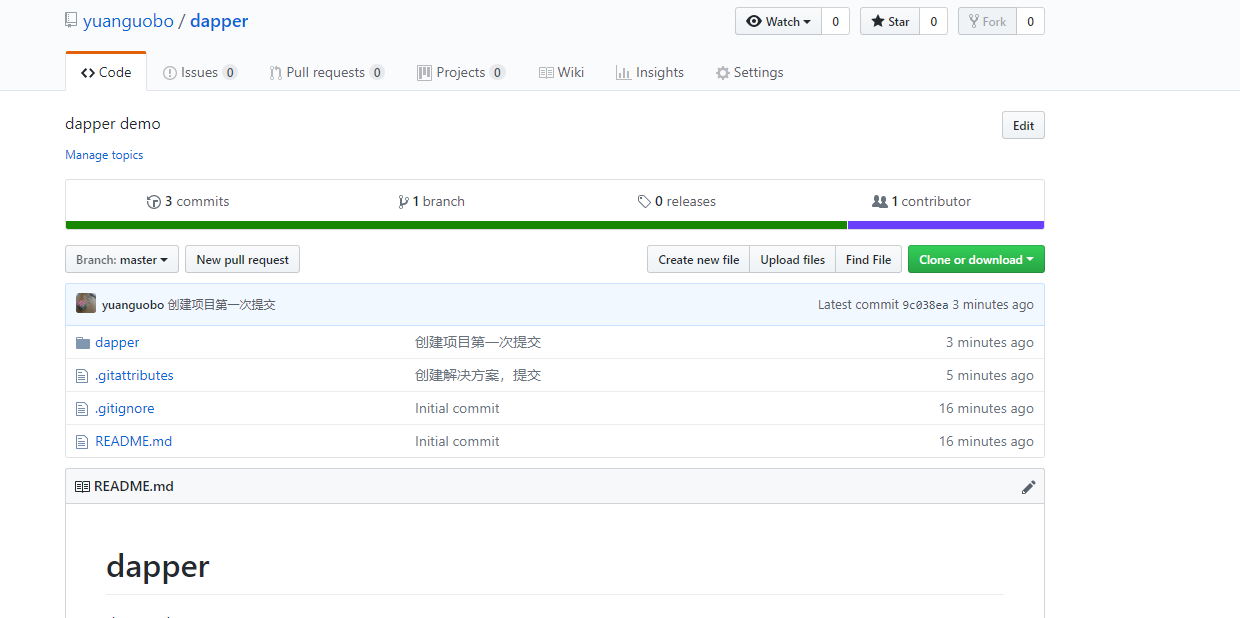Click Edit next to the description

tap(1023, 125)
